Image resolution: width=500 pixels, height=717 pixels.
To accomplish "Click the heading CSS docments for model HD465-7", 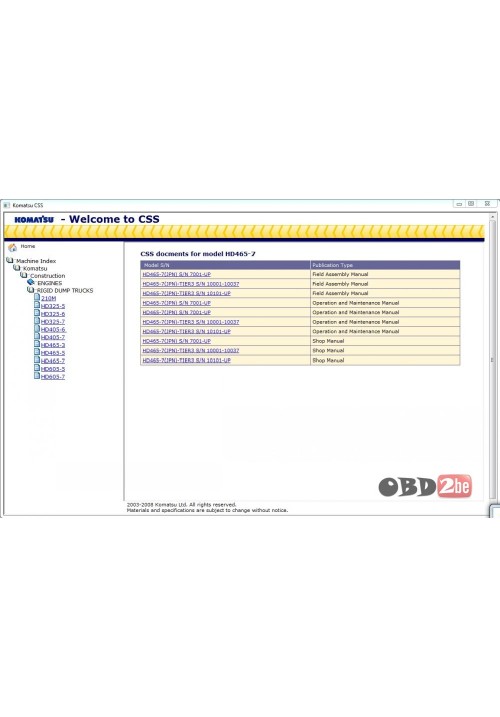I will (x=198, y=254).
